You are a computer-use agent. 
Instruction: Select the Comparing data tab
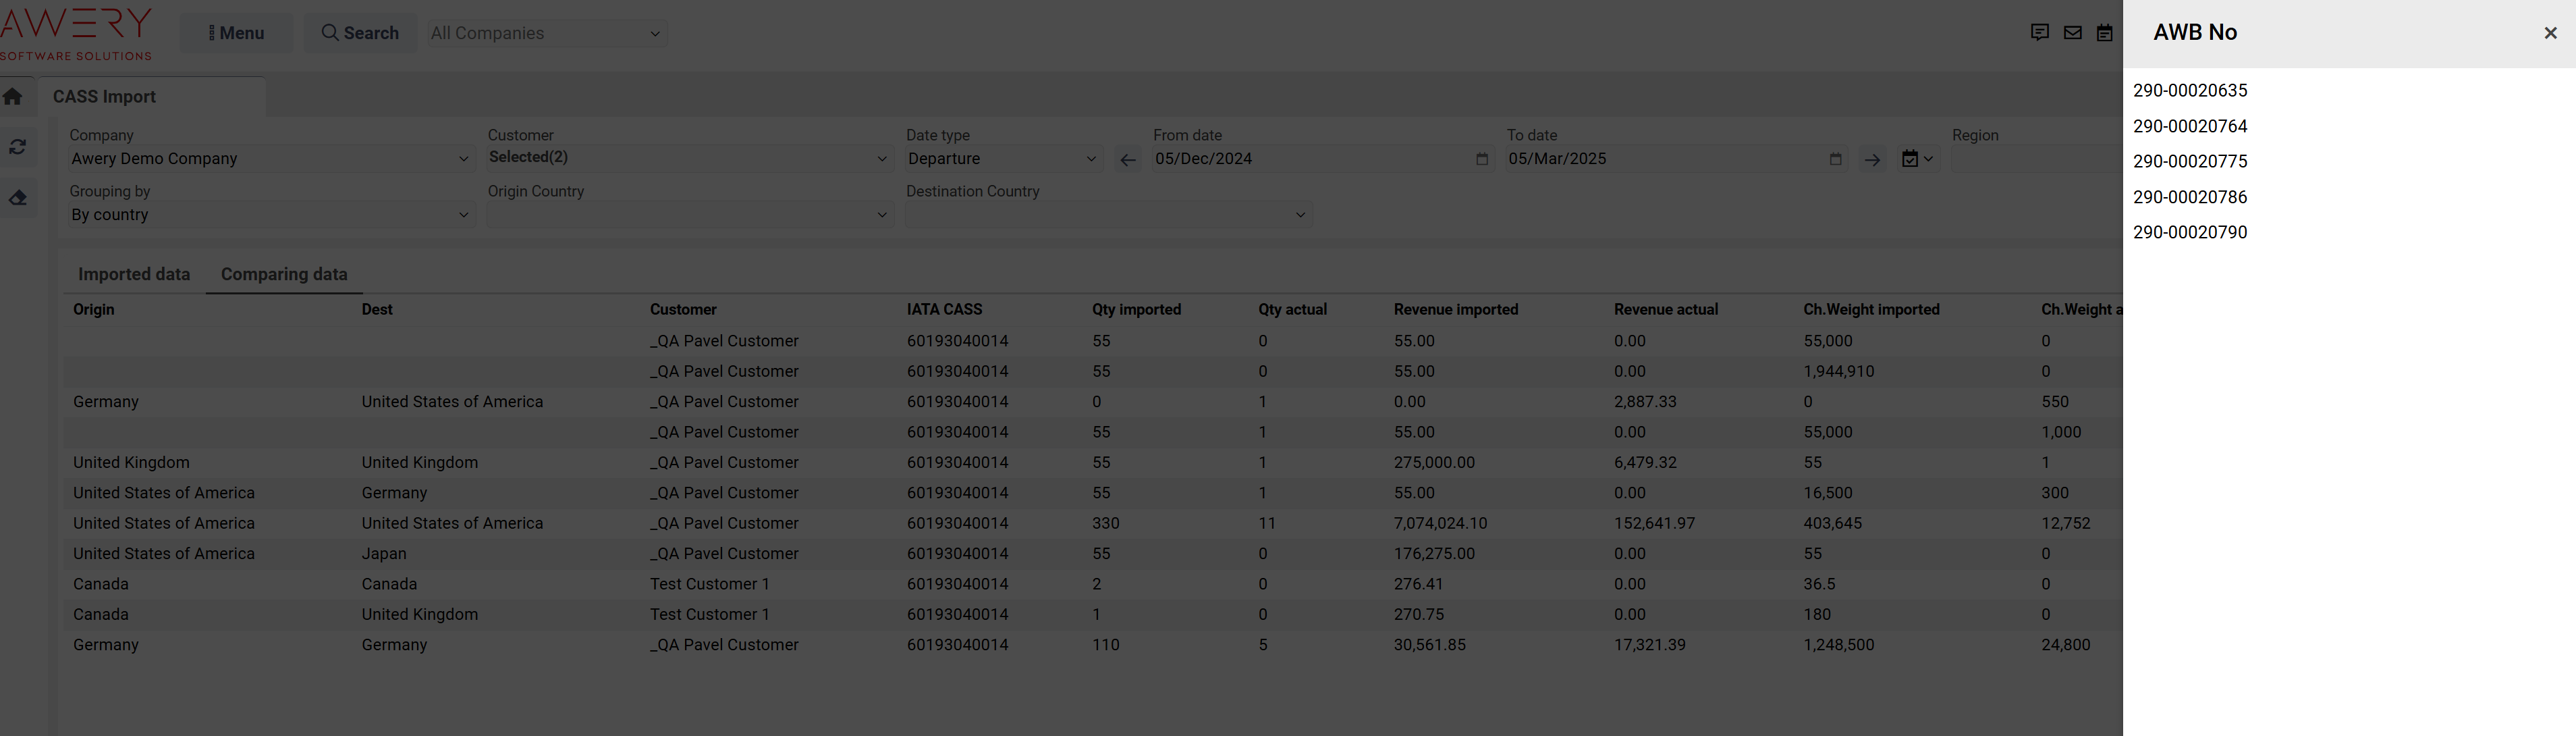click(x=284, y=274)
